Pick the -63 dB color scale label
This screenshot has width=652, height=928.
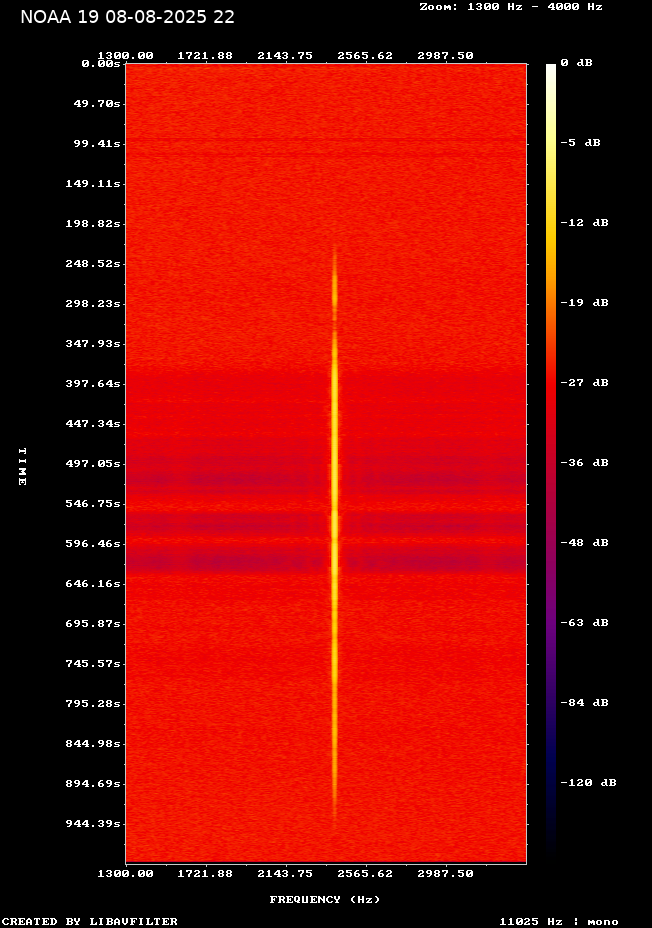coord(584,622)
